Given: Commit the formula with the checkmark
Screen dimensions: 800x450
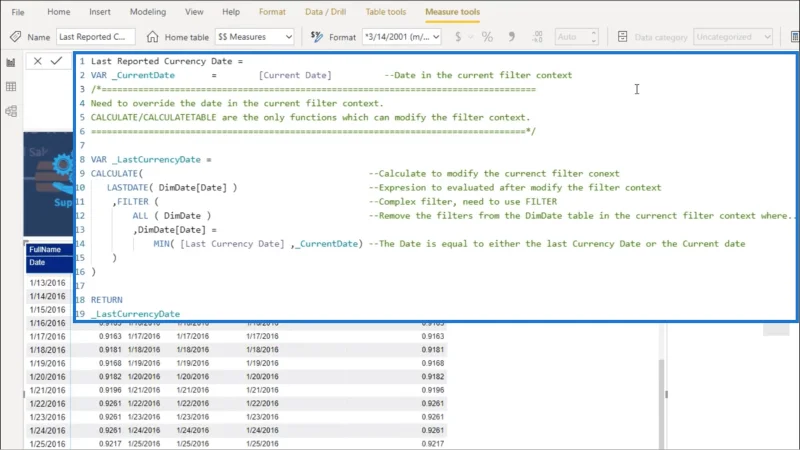Looking at the screenshot, I should coord(56,61).
